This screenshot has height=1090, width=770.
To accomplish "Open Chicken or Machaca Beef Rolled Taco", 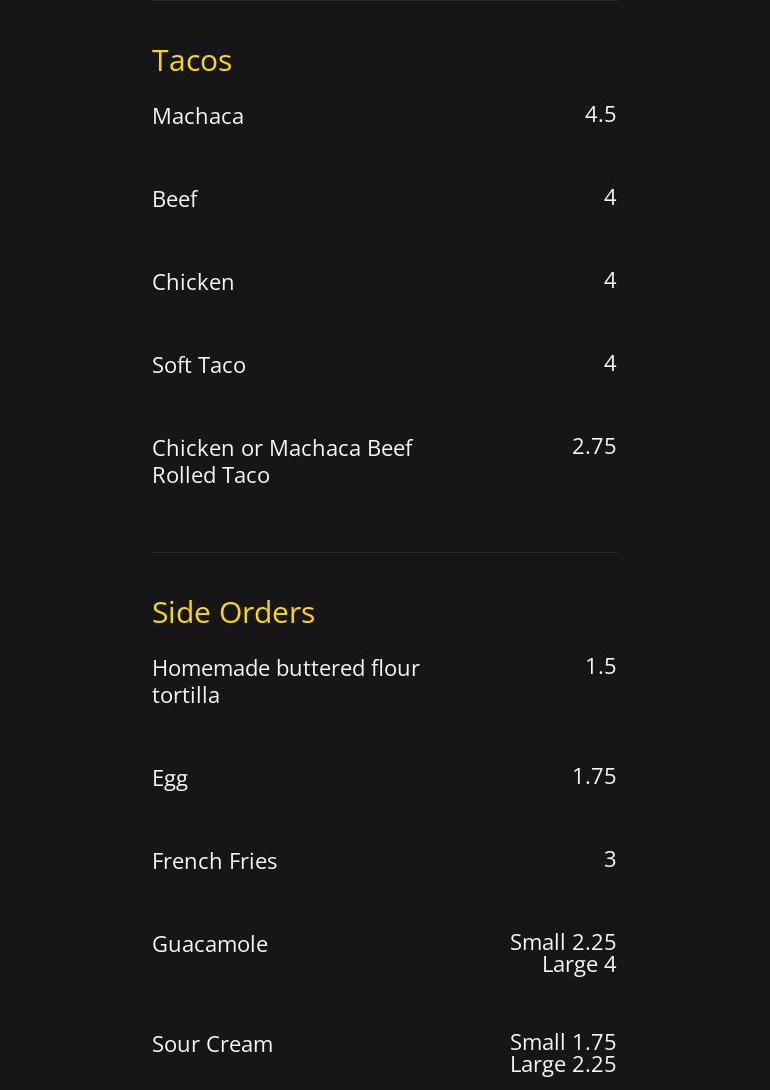I will point(281,461).
